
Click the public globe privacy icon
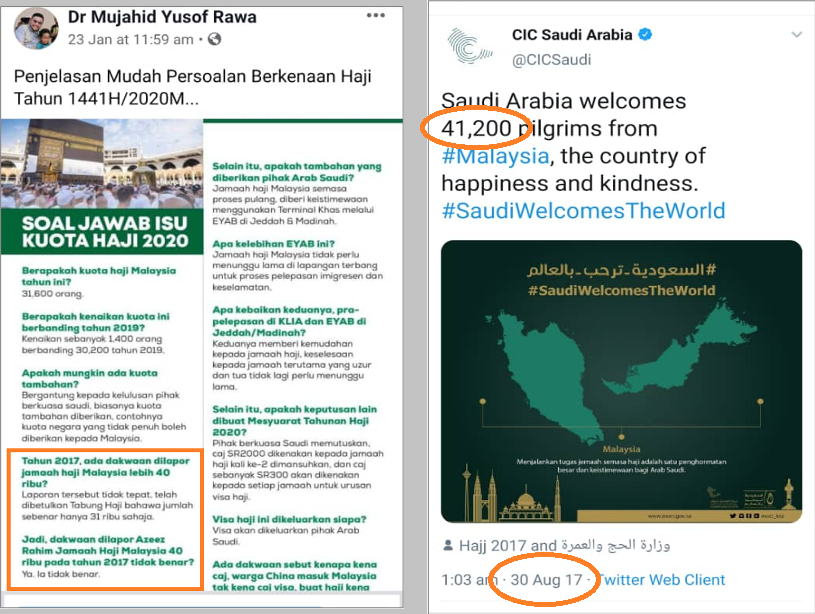214,39
